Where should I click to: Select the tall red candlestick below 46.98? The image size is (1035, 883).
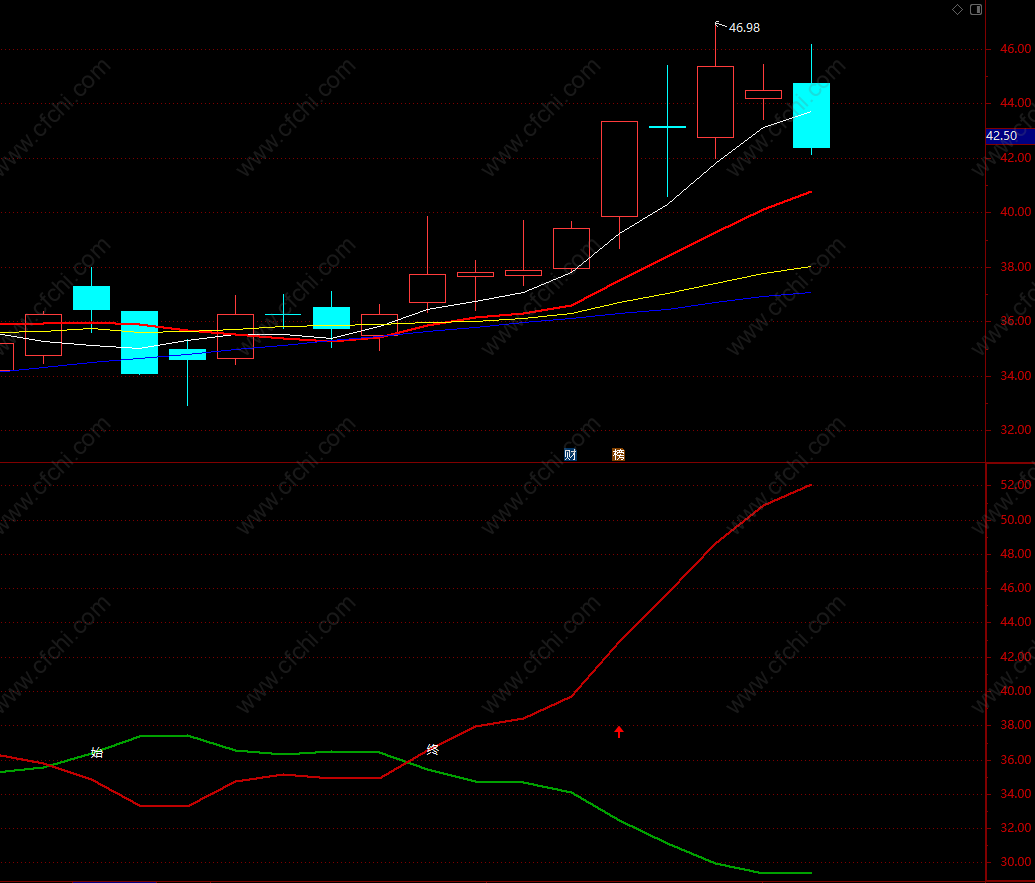tap(716, 102)
